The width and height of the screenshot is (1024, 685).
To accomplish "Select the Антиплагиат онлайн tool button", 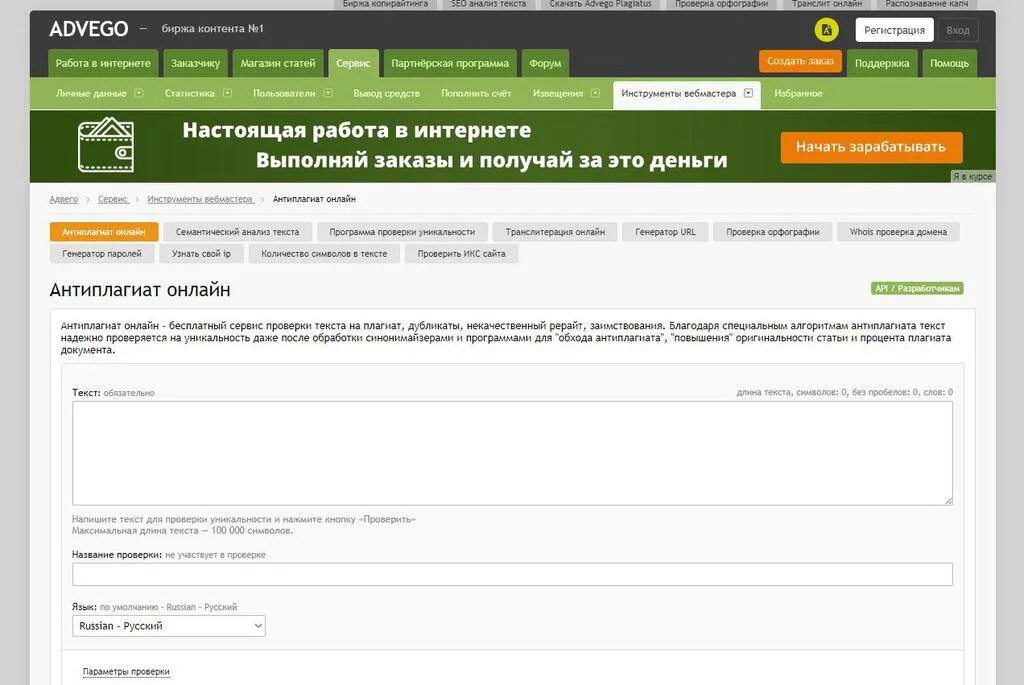I will pos(104,232).
